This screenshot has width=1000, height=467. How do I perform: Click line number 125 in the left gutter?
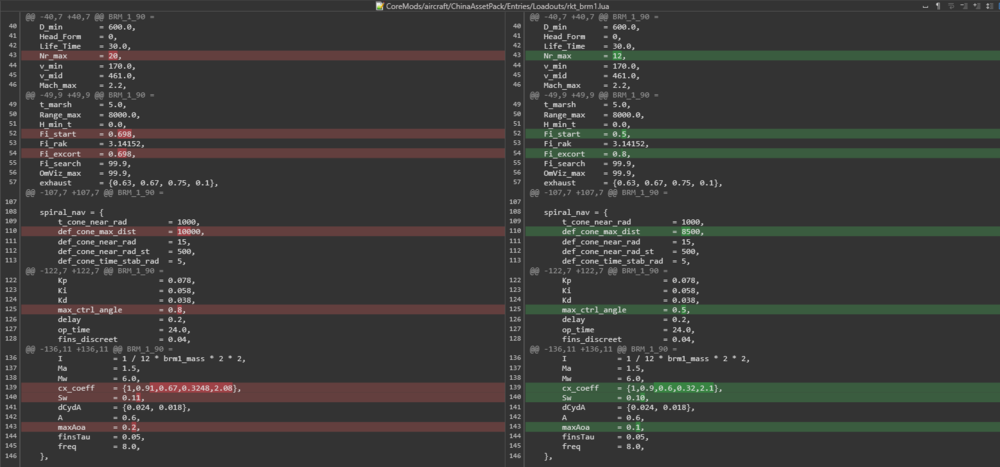(x=12, y=310)
